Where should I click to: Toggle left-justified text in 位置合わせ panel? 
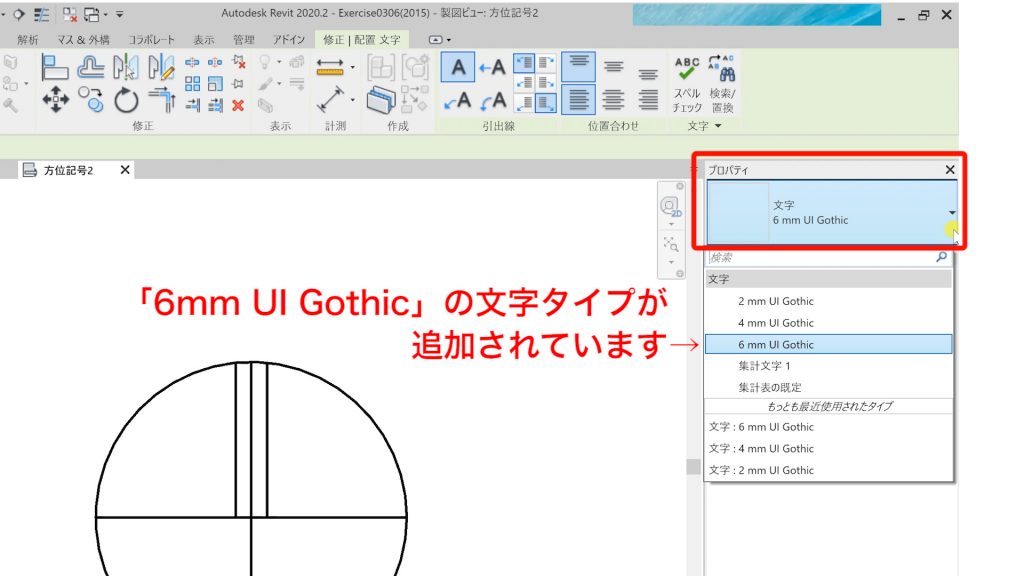[x=578, y=102]
